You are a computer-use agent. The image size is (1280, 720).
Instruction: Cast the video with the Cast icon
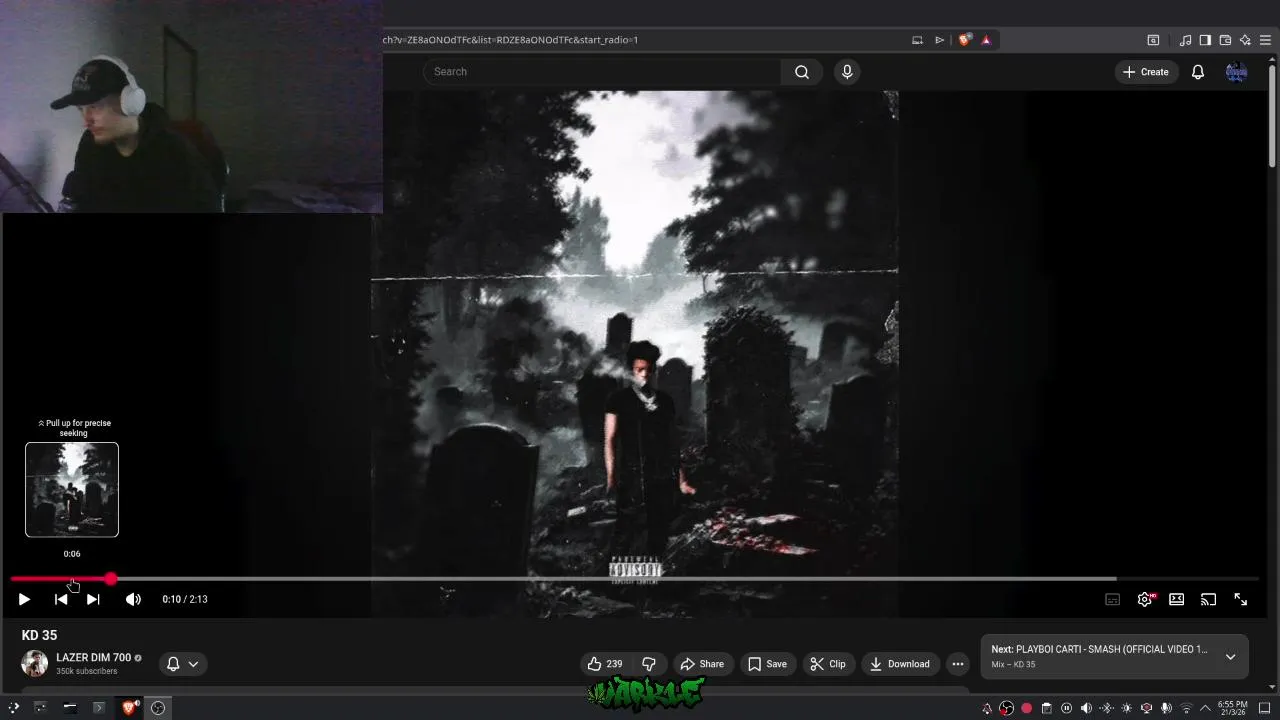point(1208,599)
